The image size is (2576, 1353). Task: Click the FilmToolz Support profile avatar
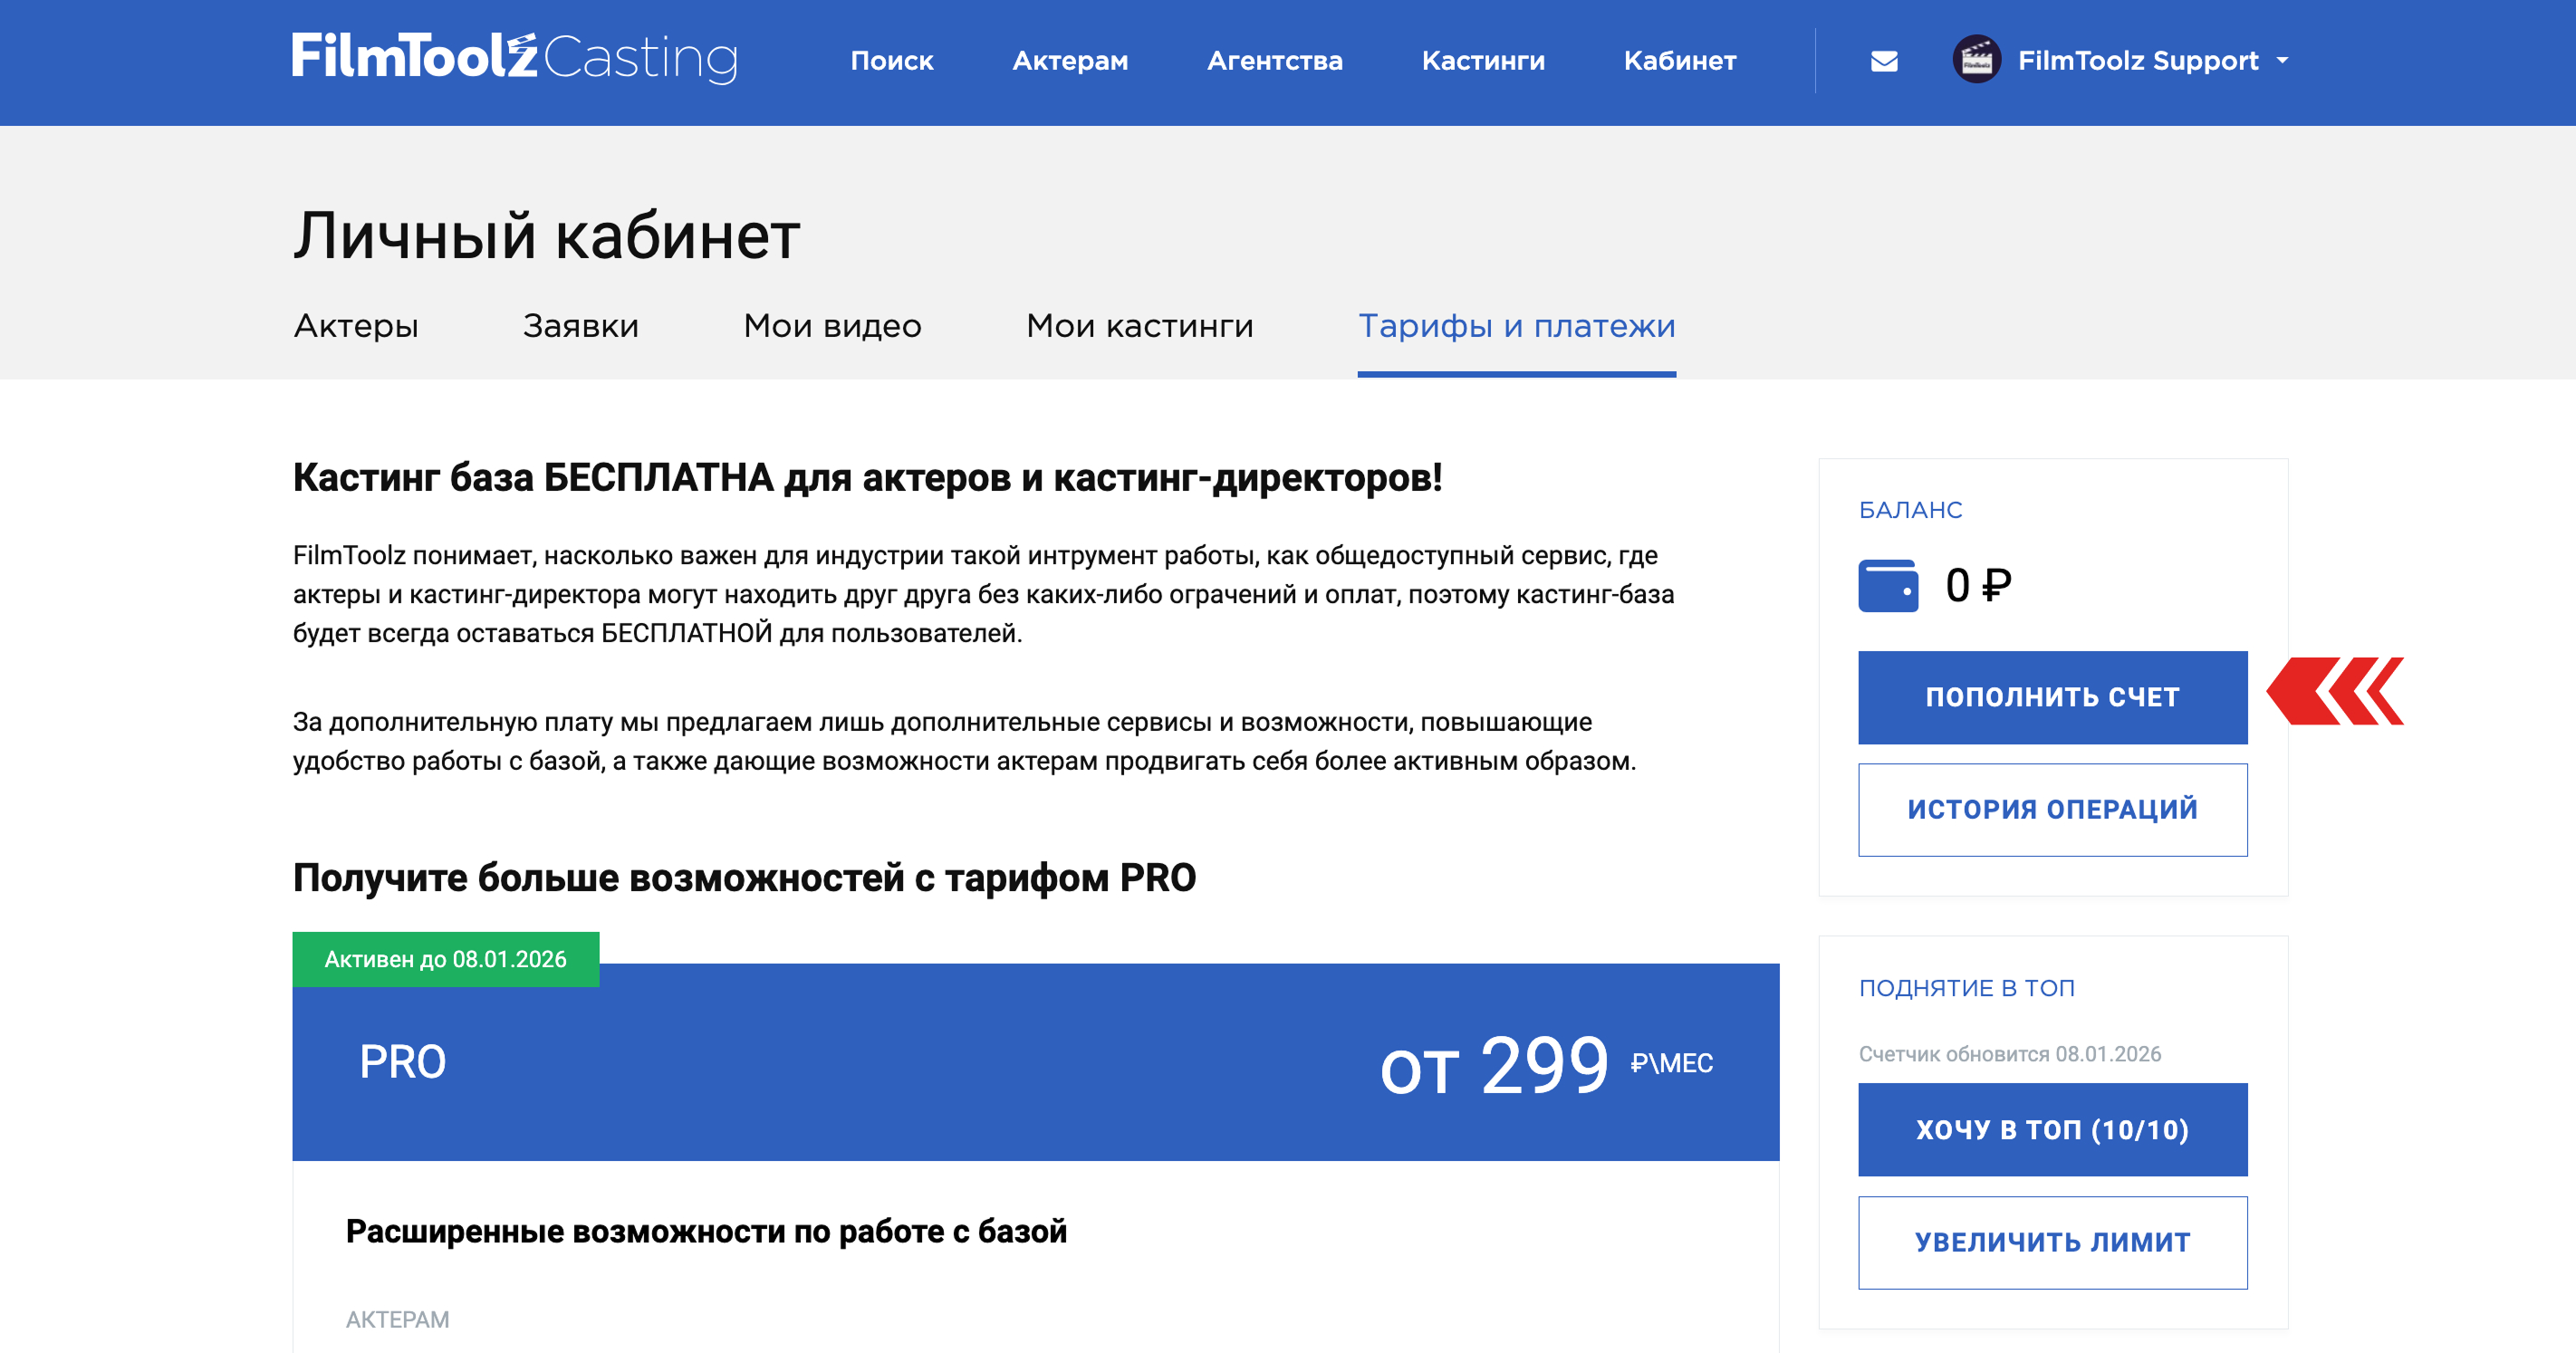tap(1976, 60)
